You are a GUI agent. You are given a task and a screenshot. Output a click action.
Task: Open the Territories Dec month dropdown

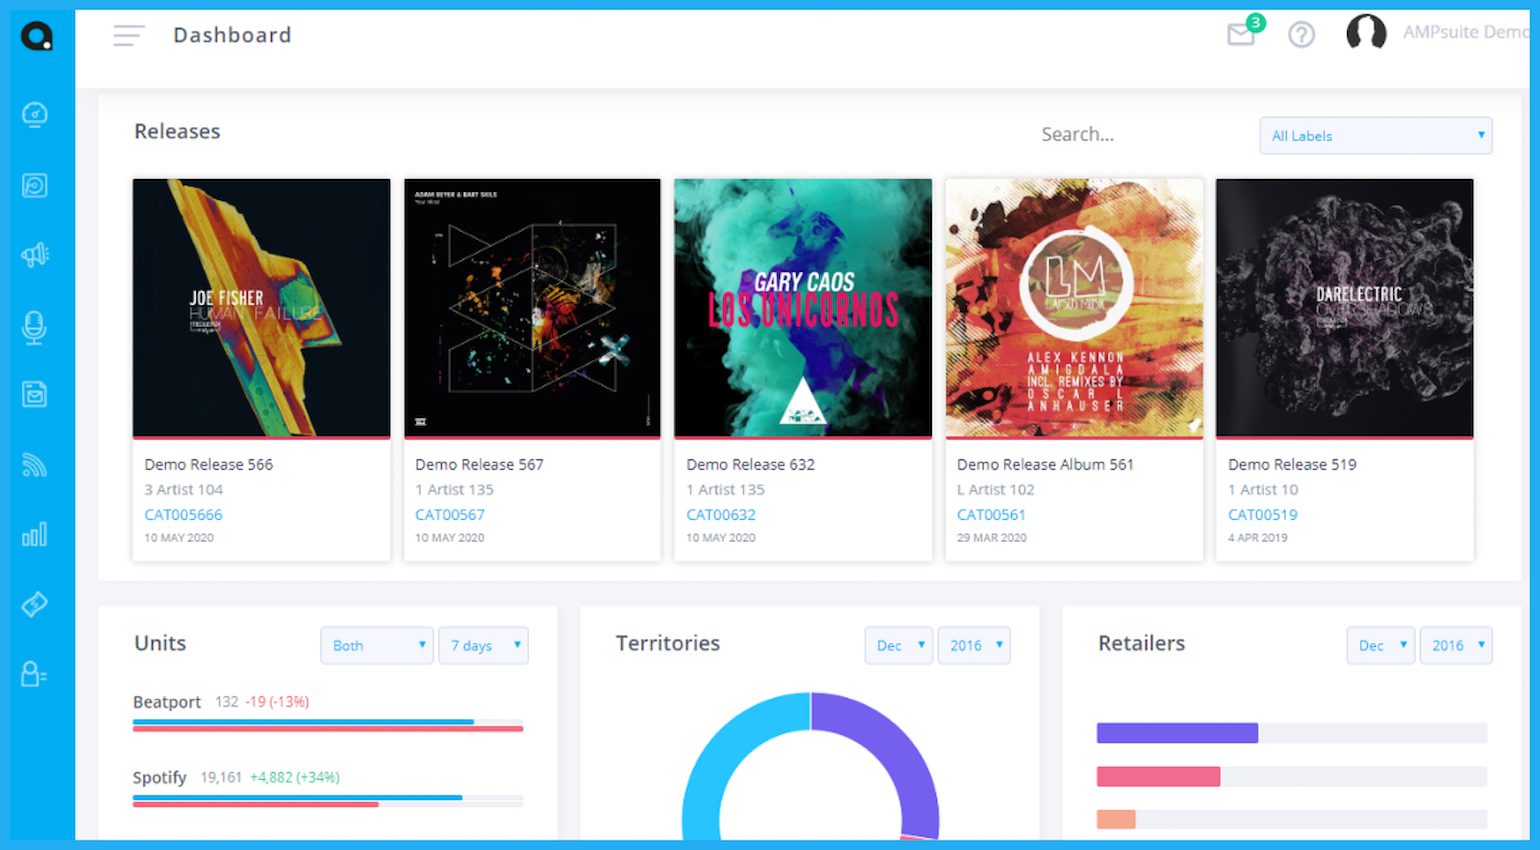[x=899, y=646]
